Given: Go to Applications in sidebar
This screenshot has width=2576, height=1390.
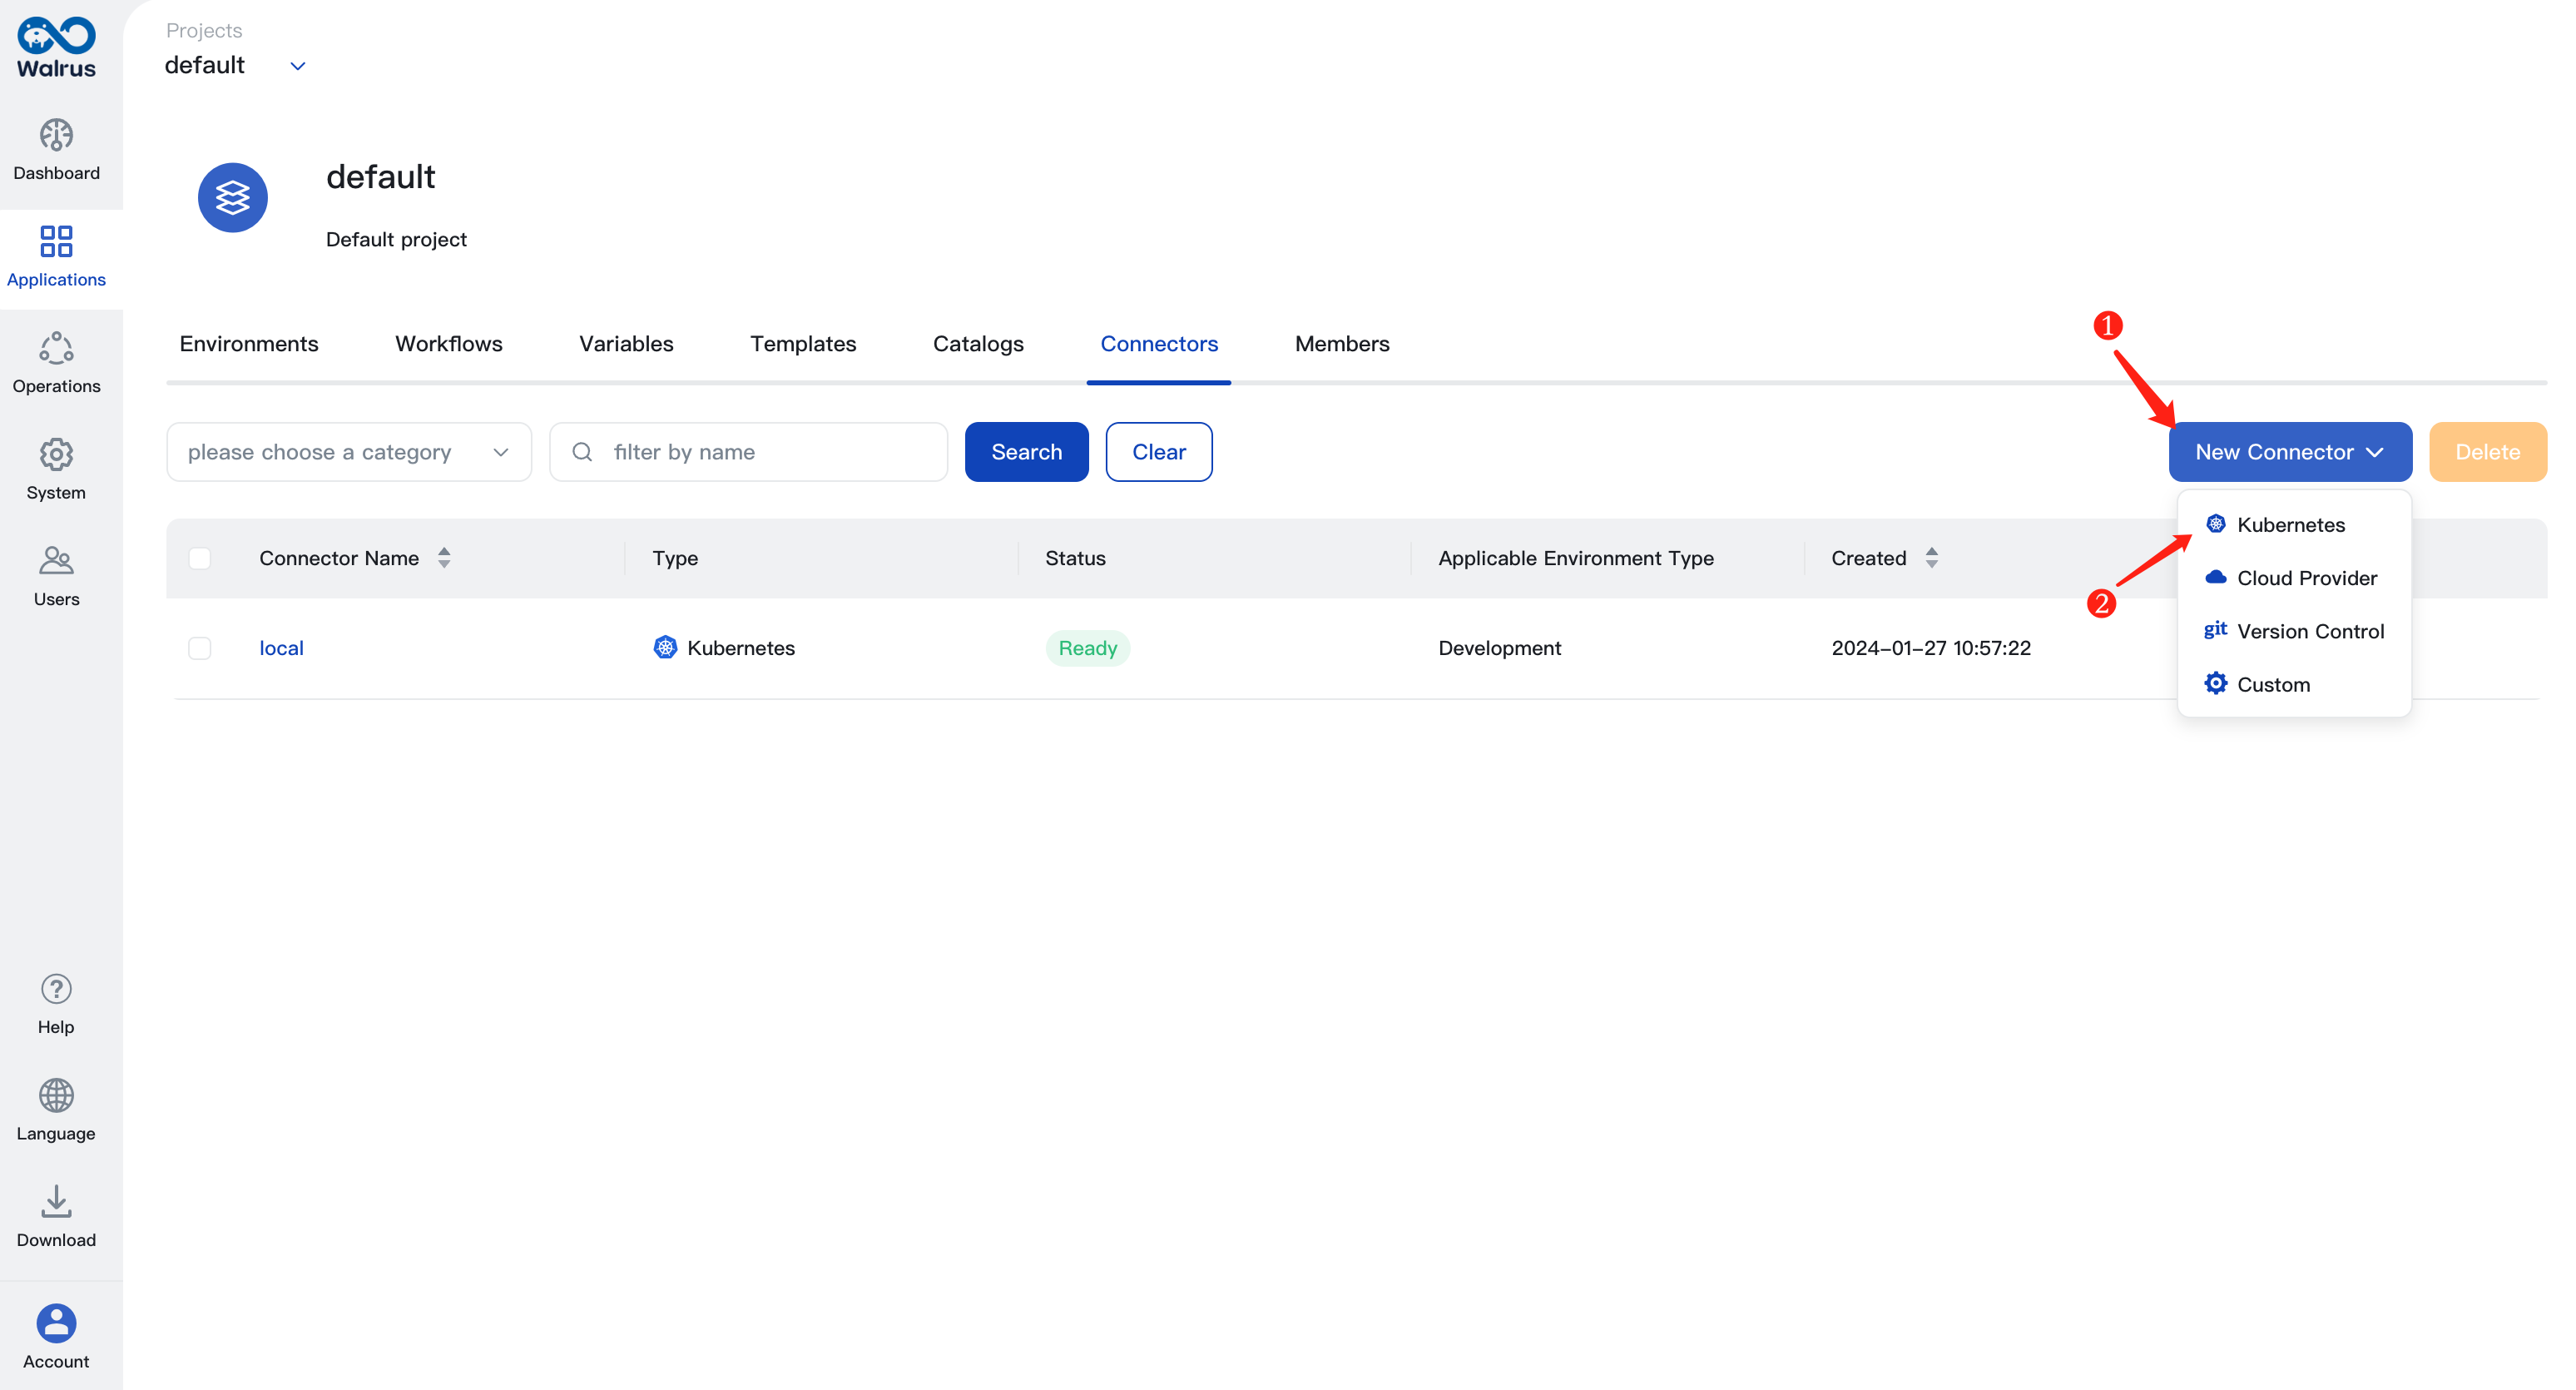Looking at the screenshot, I should click(56, 257).
